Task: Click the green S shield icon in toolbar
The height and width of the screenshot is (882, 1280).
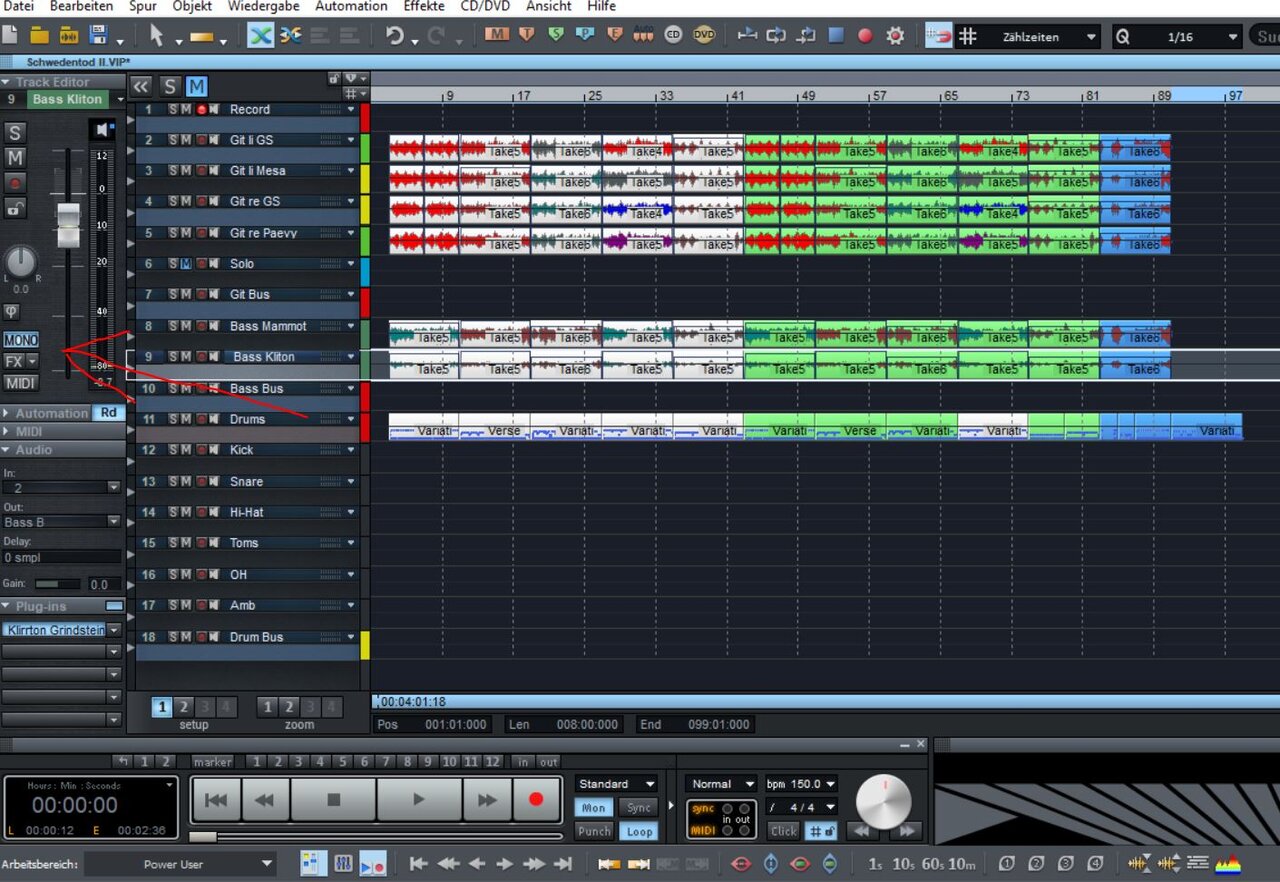Action: click(556, 35)
